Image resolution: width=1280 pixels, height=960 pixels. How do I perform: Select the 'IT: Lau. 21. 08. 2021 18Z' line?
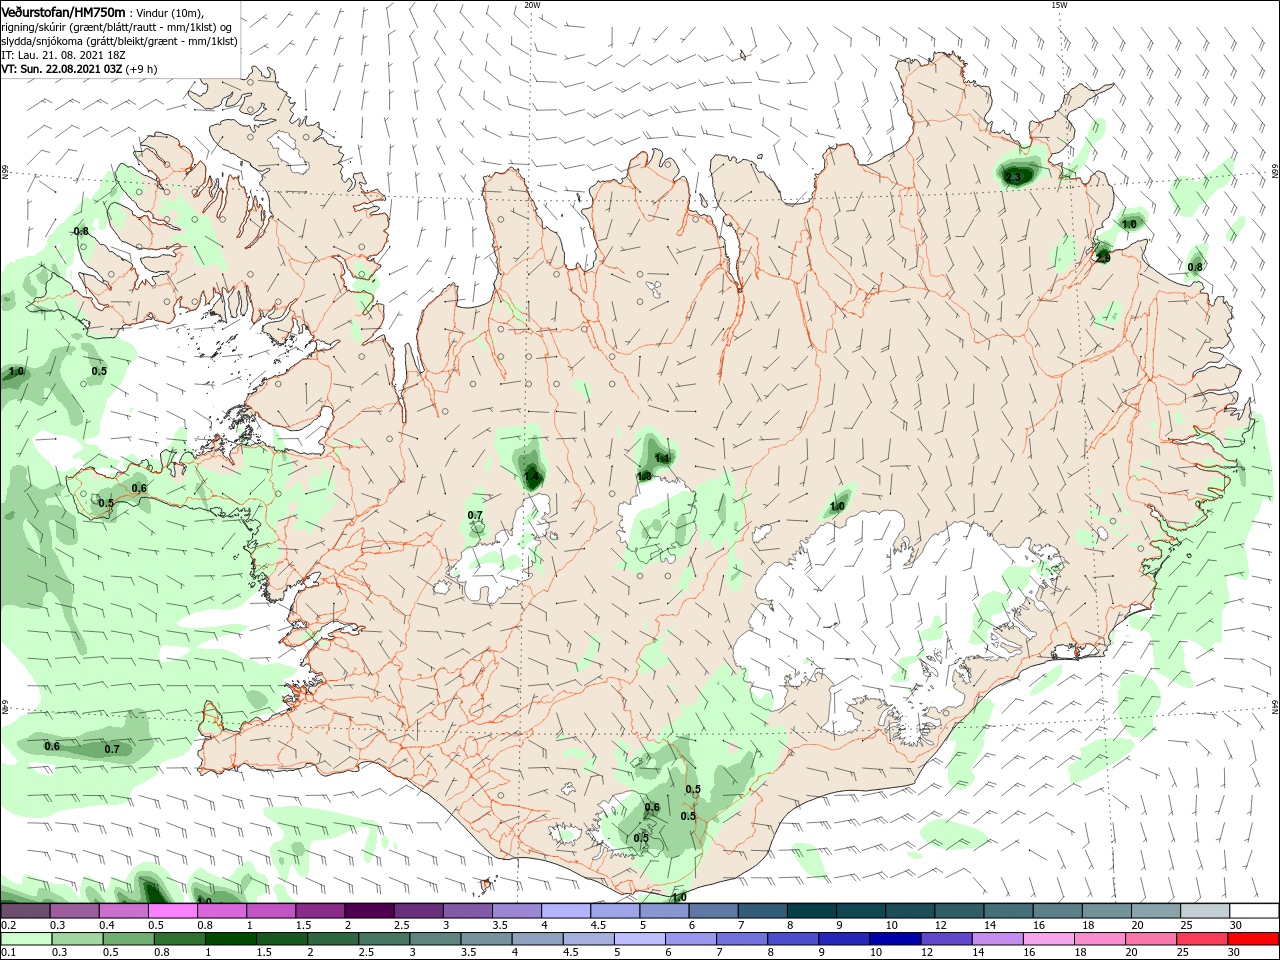pos(63,55)
